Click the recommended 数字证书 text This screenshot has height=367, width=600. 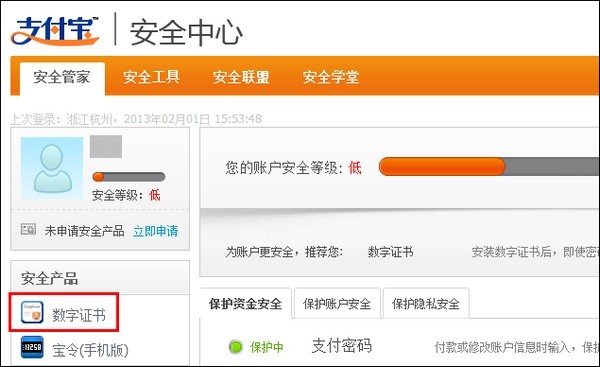point(390,252)
